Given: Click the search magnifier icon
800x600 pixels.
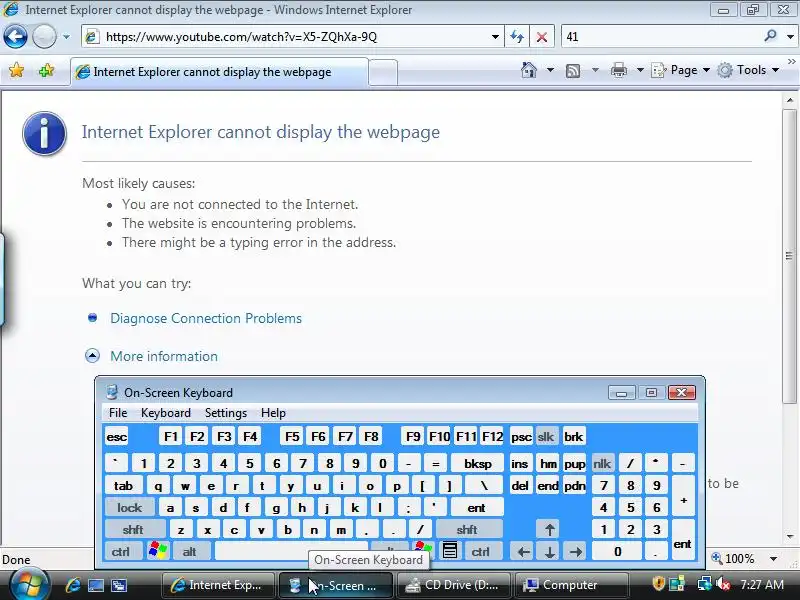Looking at the screenshot, I should pos(770,36).
